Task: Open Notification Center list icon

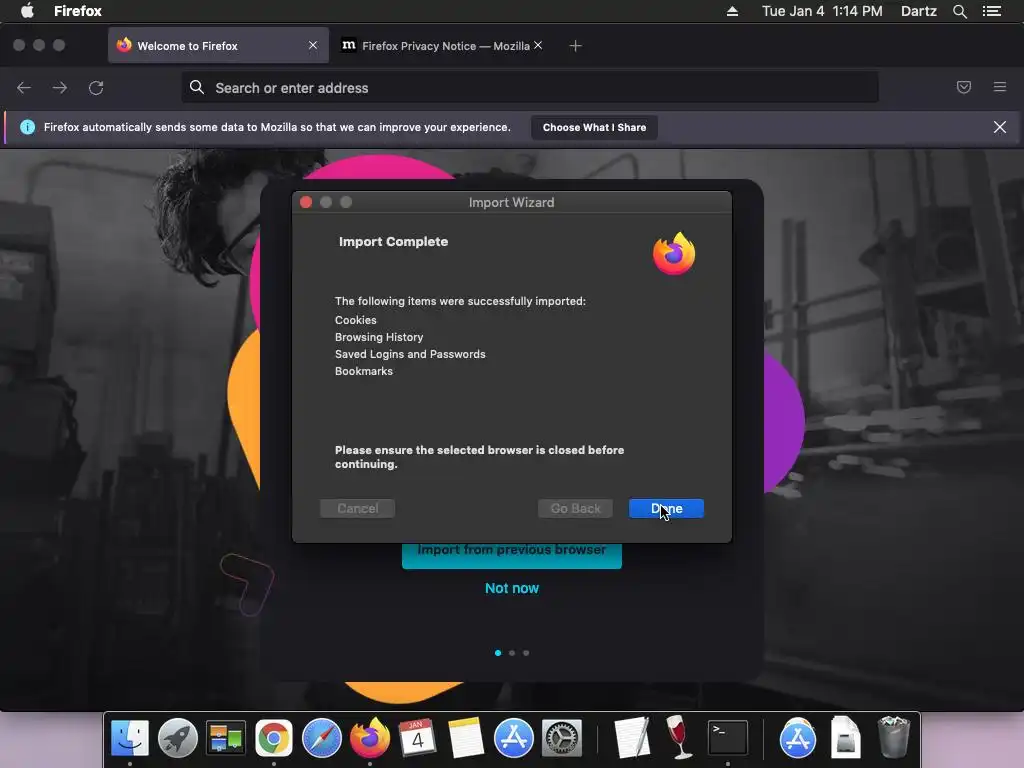Action: (x=992, y=11)
